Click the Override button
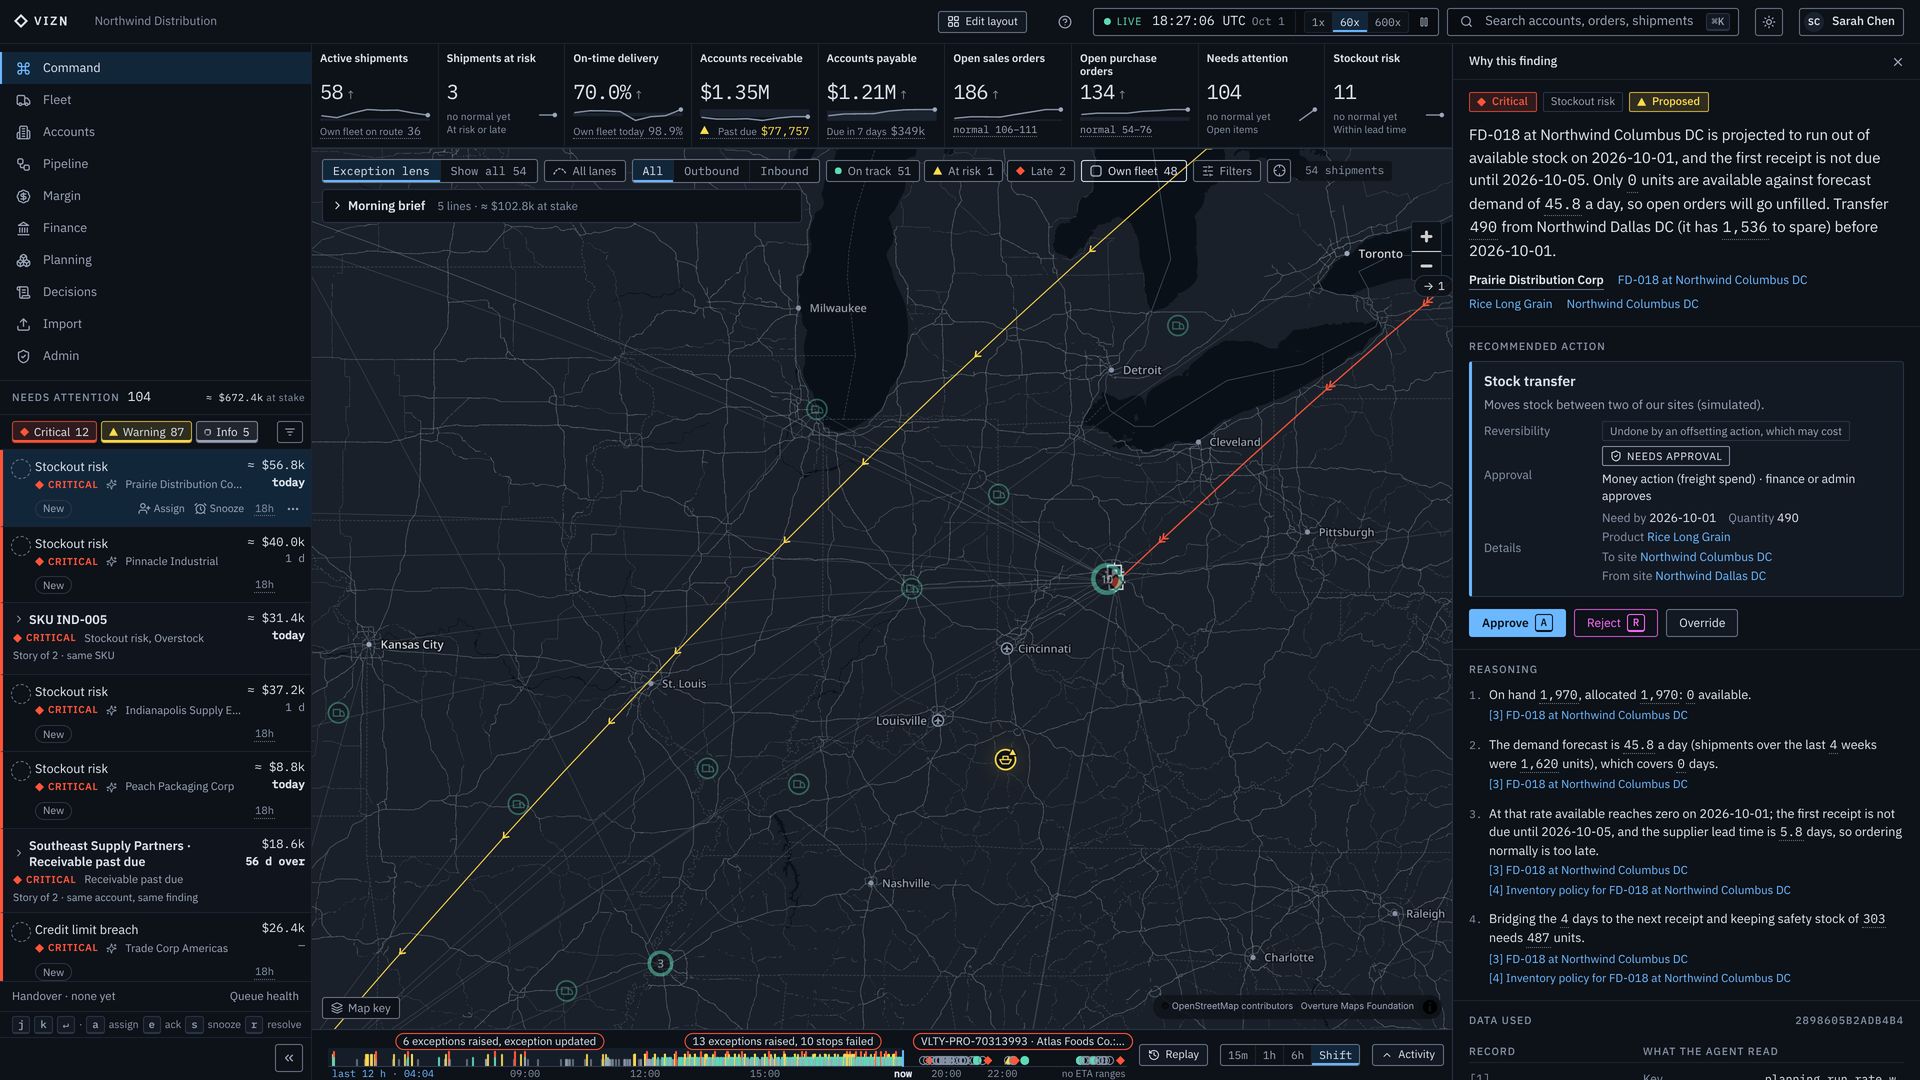The height and width of the screenshot is (1080, 1920). click(x=1701, y=623)
